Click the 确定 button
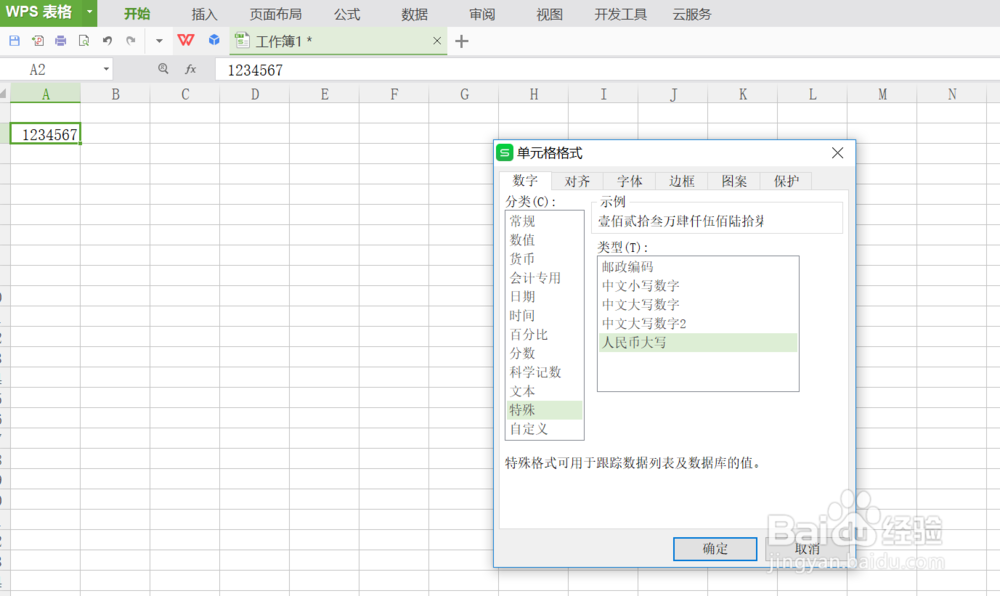The height and width of the screenshot is (596, 1000). coord(715,549)
